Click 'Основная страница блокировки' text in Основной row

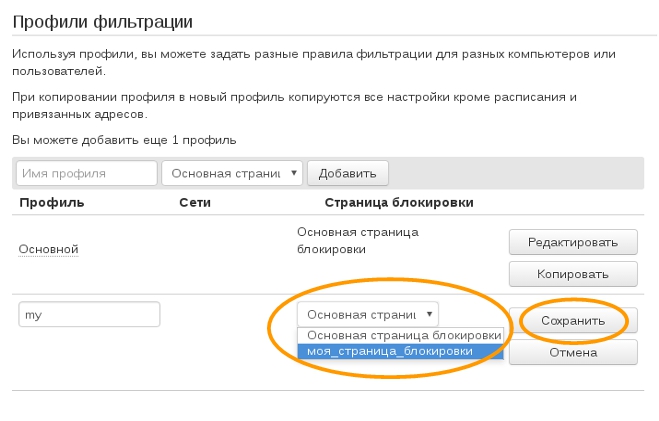[358, 241]
